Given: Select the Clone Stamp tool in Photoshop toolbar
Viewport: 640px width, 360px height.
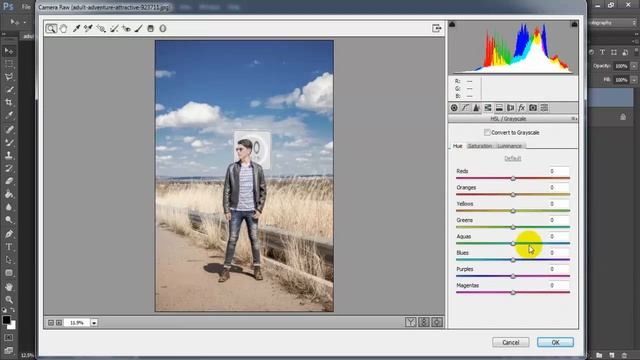Looking at the screenshot, I should [9, 156].
